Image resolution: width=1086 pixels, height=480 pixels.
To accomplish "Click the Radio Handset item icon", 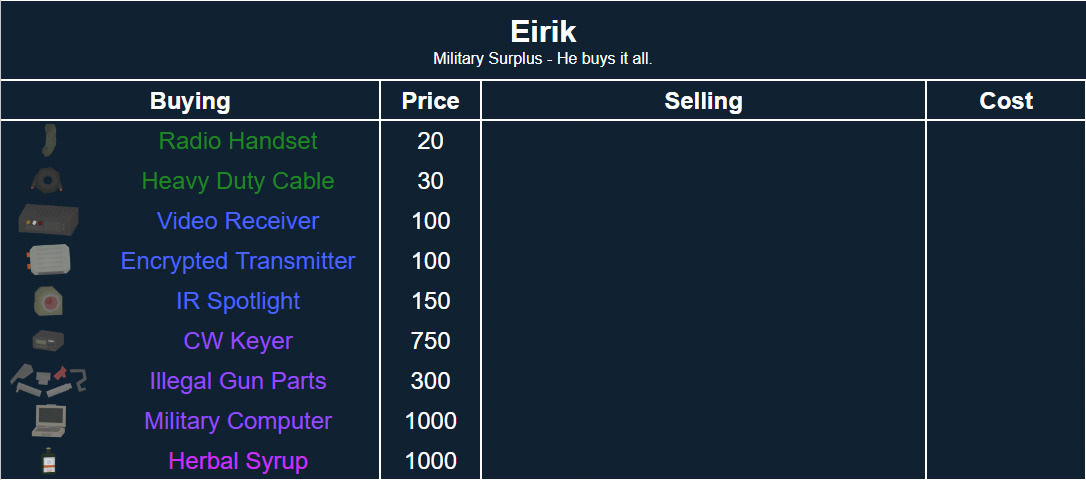I will click(48, 141).
